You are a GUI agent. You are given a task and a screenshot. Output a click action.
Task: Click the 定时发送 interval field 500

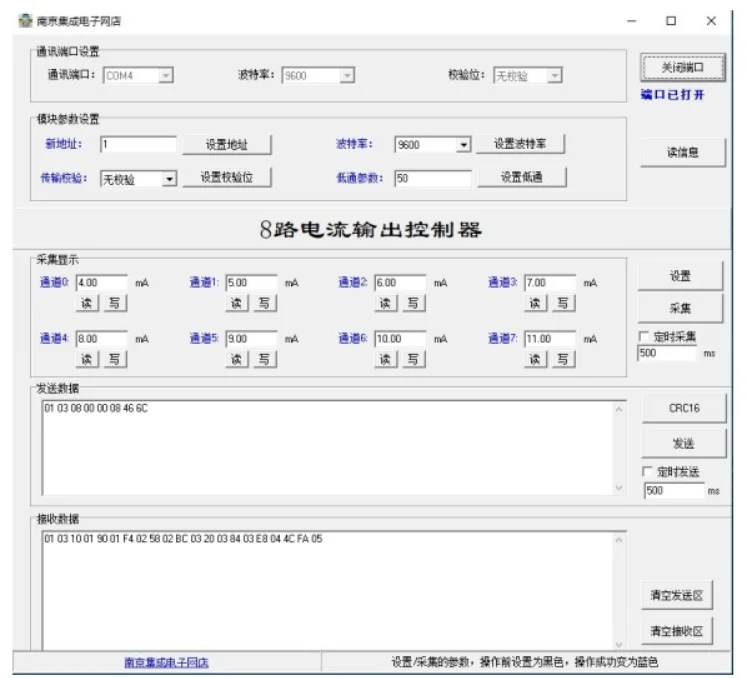[x=674, y=490]
